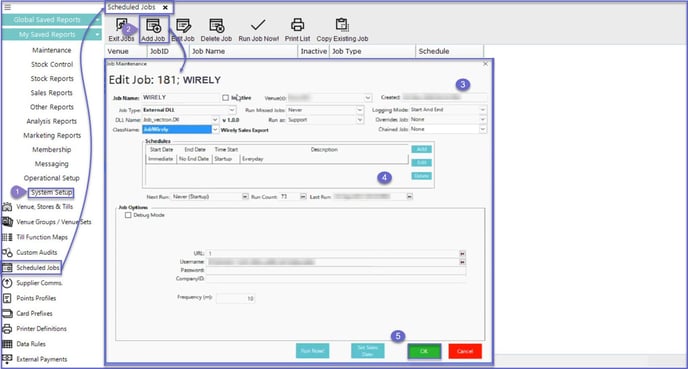688x369 pixels.
Task: Open the Logging Mode dropdown
Action: point(483,110)
